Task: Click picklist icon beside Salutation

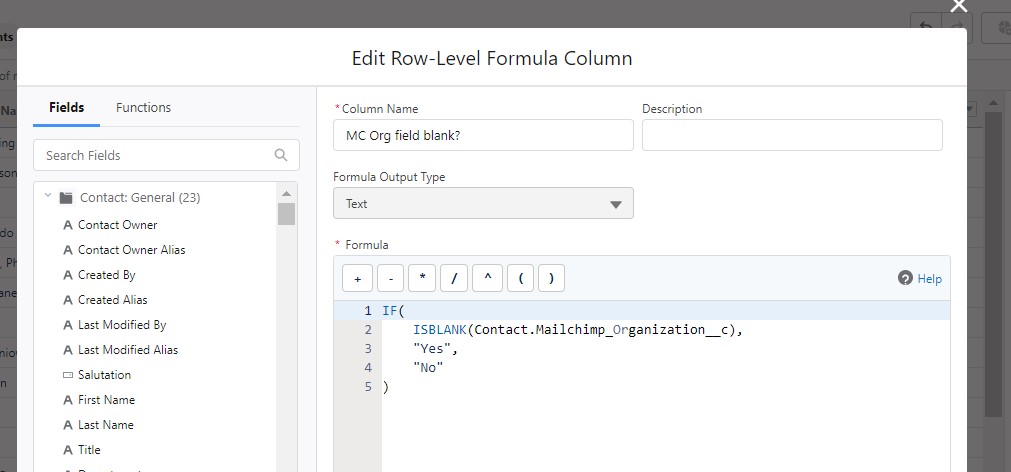Action: (x=68, y=375)
